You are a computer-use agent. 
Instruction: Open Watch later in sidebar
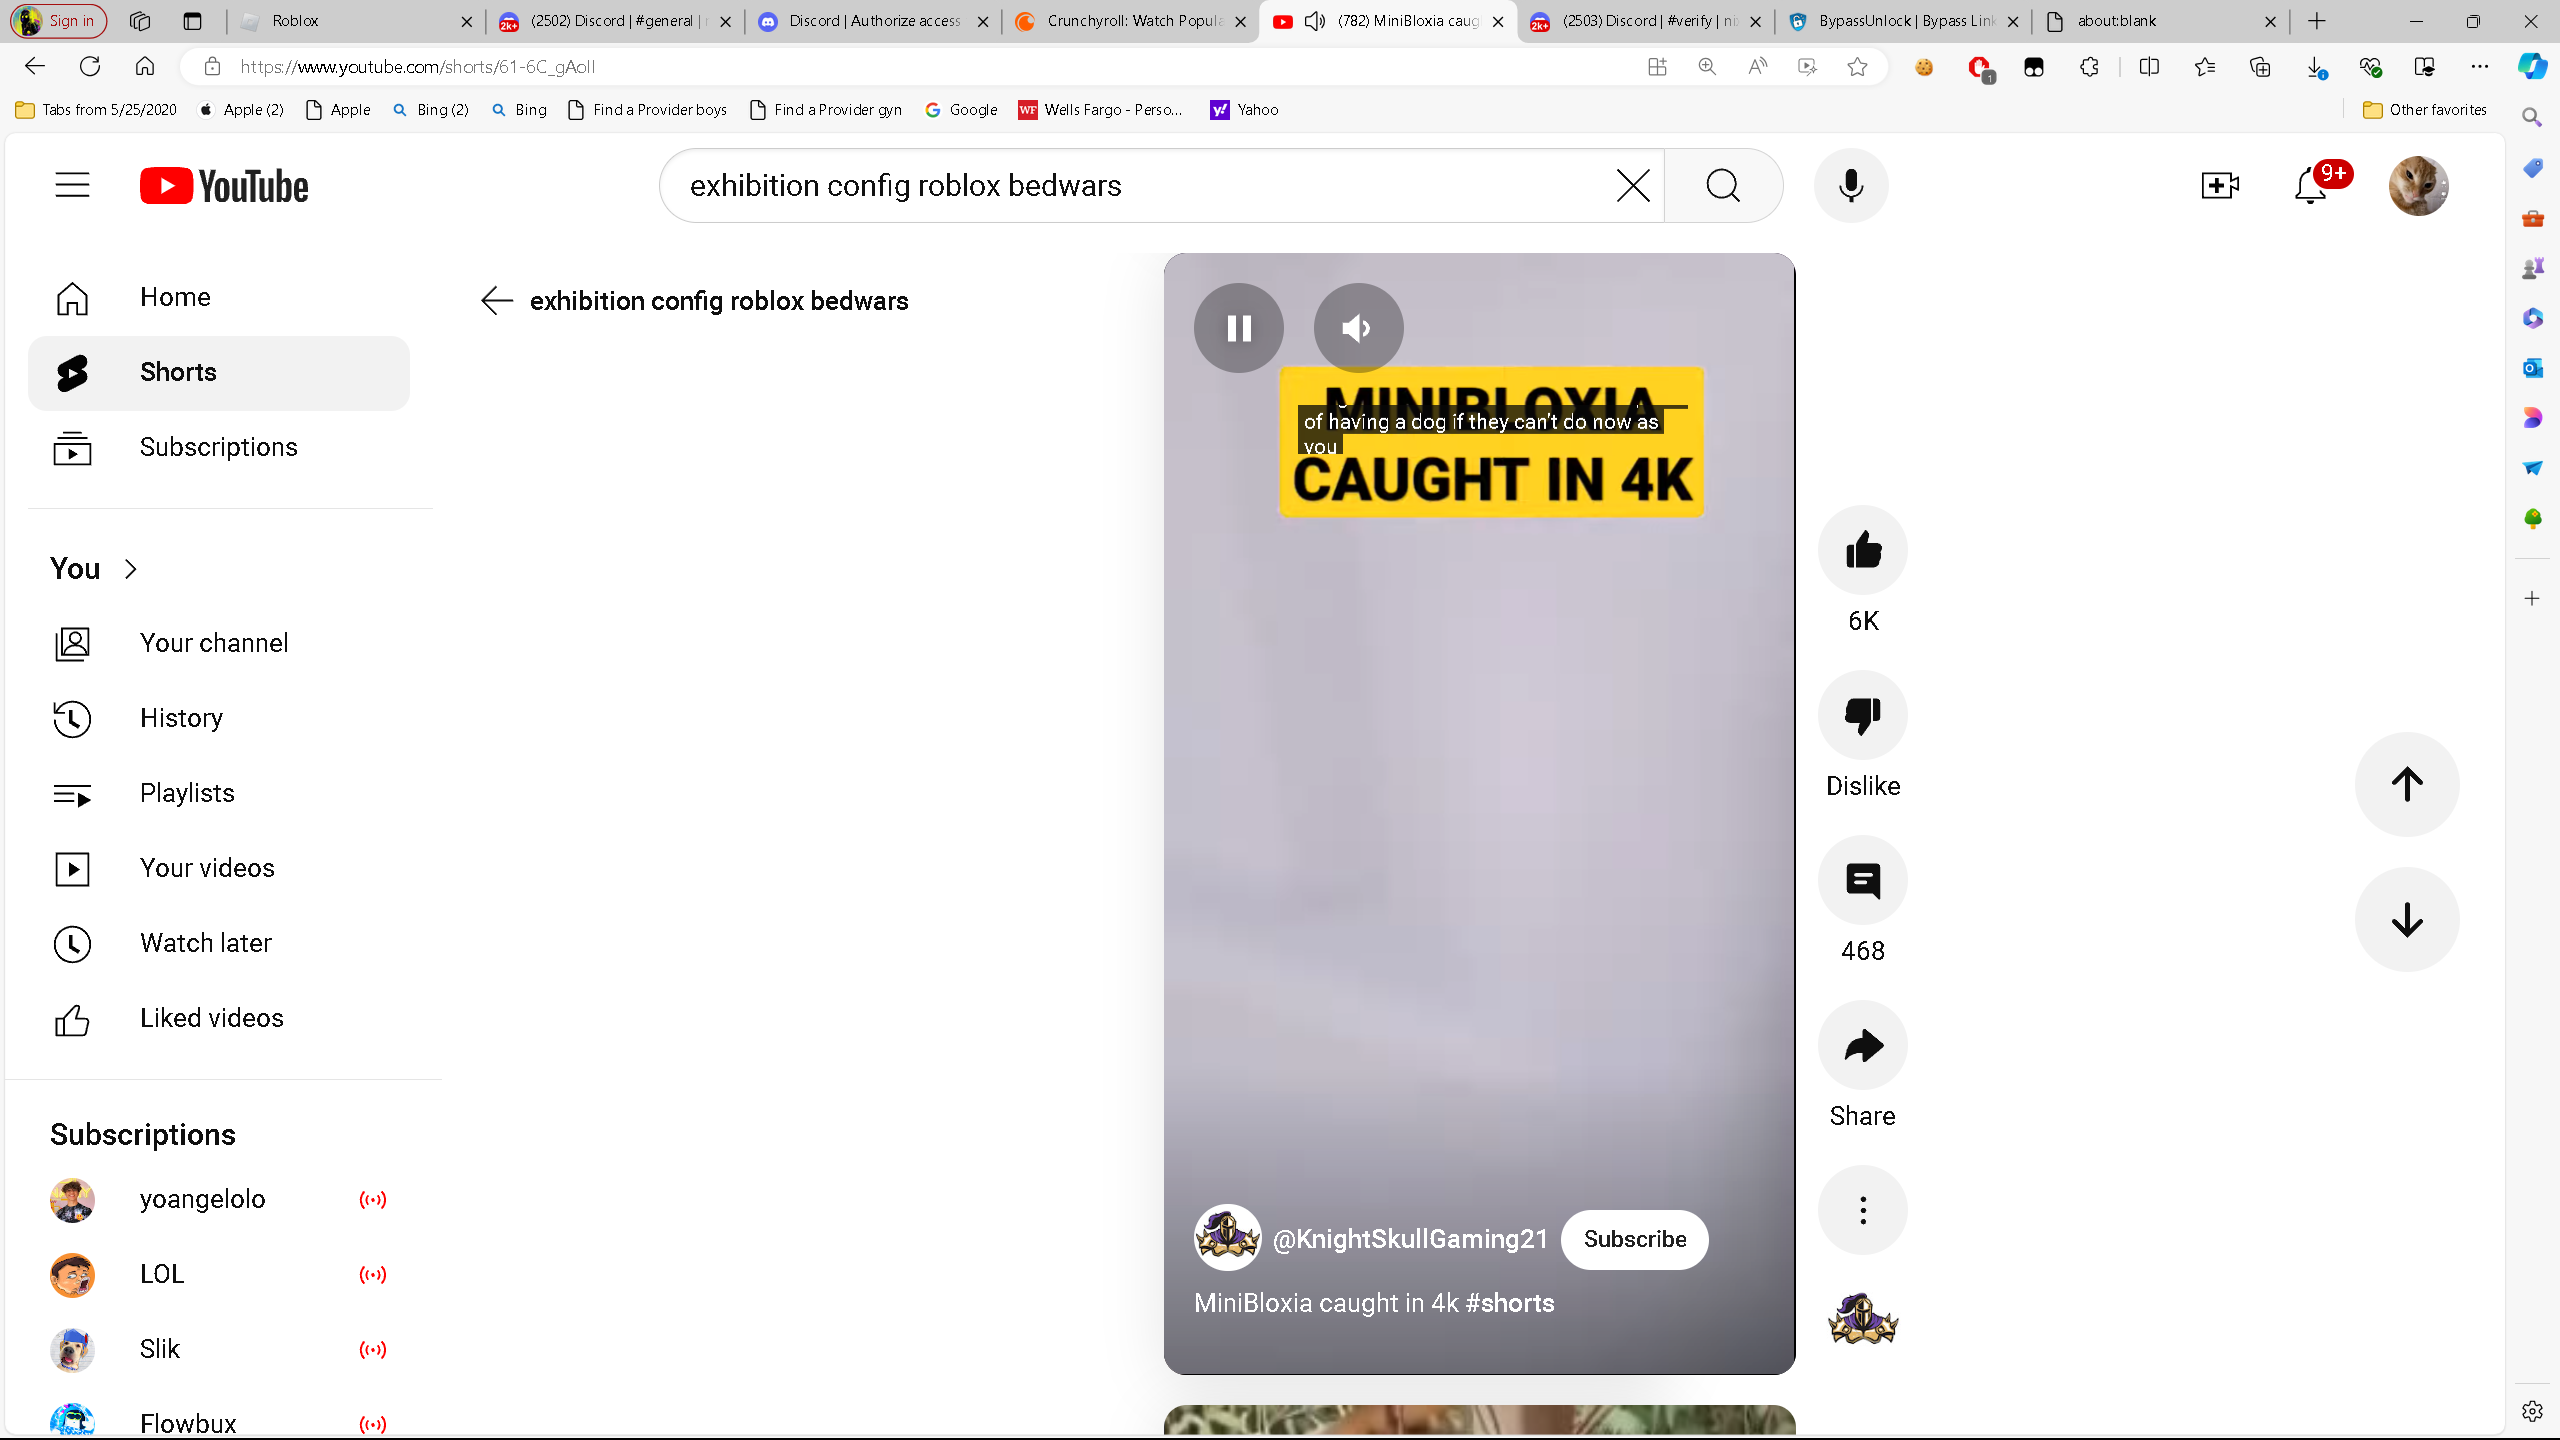[x=205, y=943]
